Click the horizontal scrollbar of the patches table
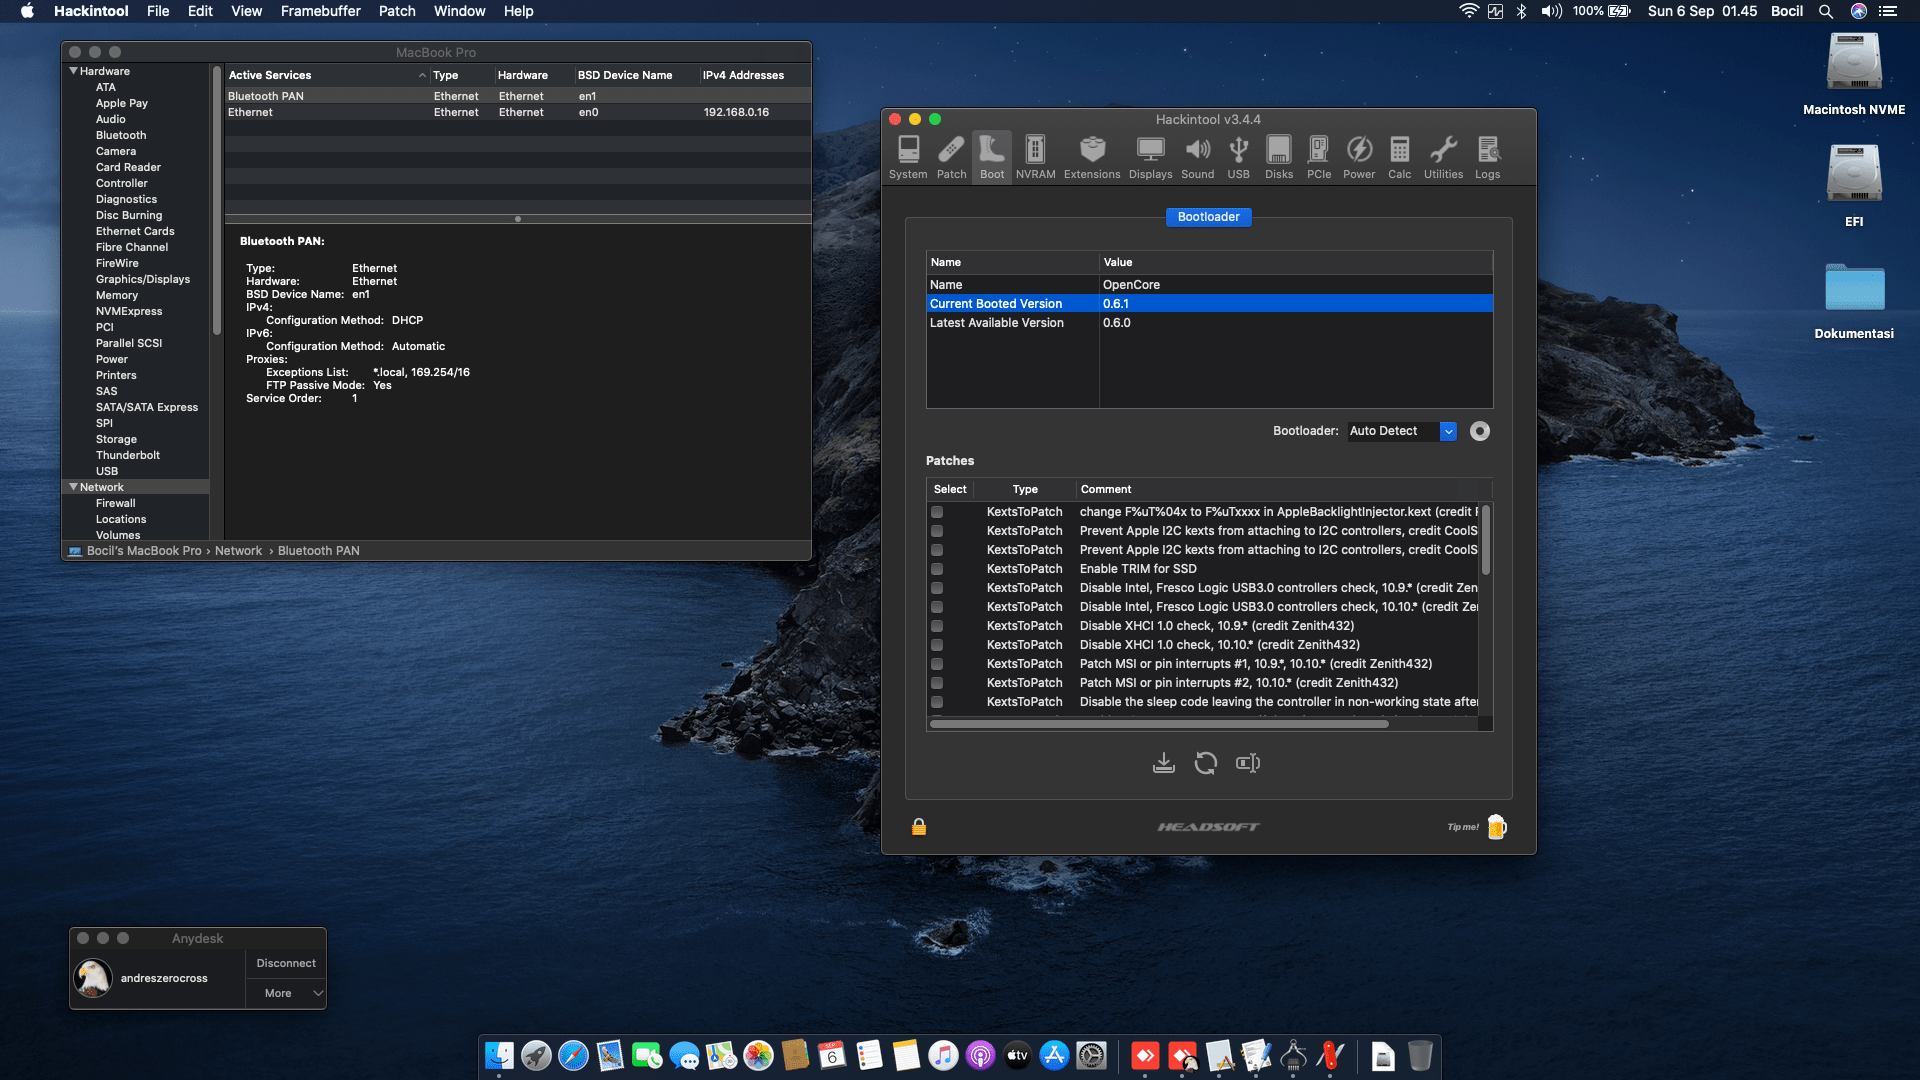1920x1080 pixels. [1159, 723]
